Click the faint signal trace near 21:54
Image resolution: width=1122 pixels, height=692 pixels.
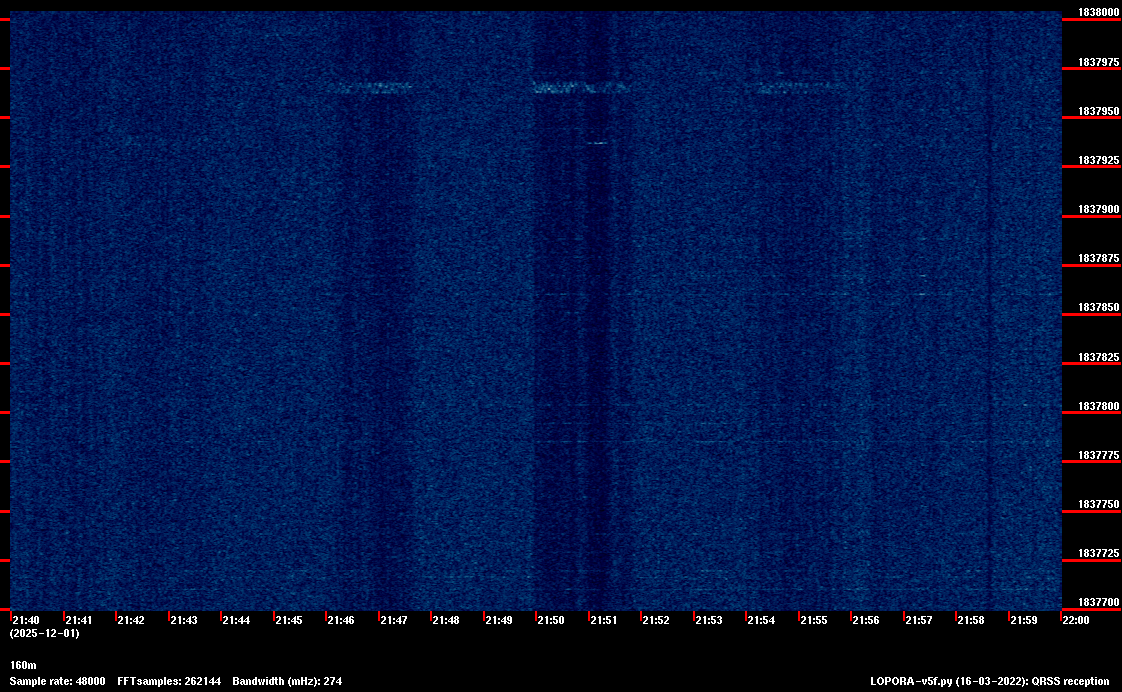tap(799, 87)
